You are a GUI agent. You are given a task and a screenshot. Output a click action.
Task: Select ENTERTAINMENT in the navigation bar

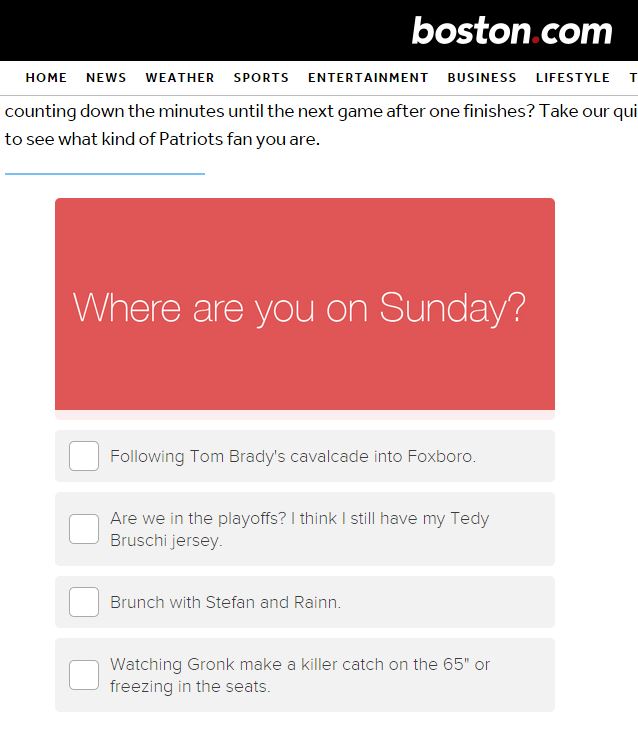pyautogui.click(x=368, y=77)
